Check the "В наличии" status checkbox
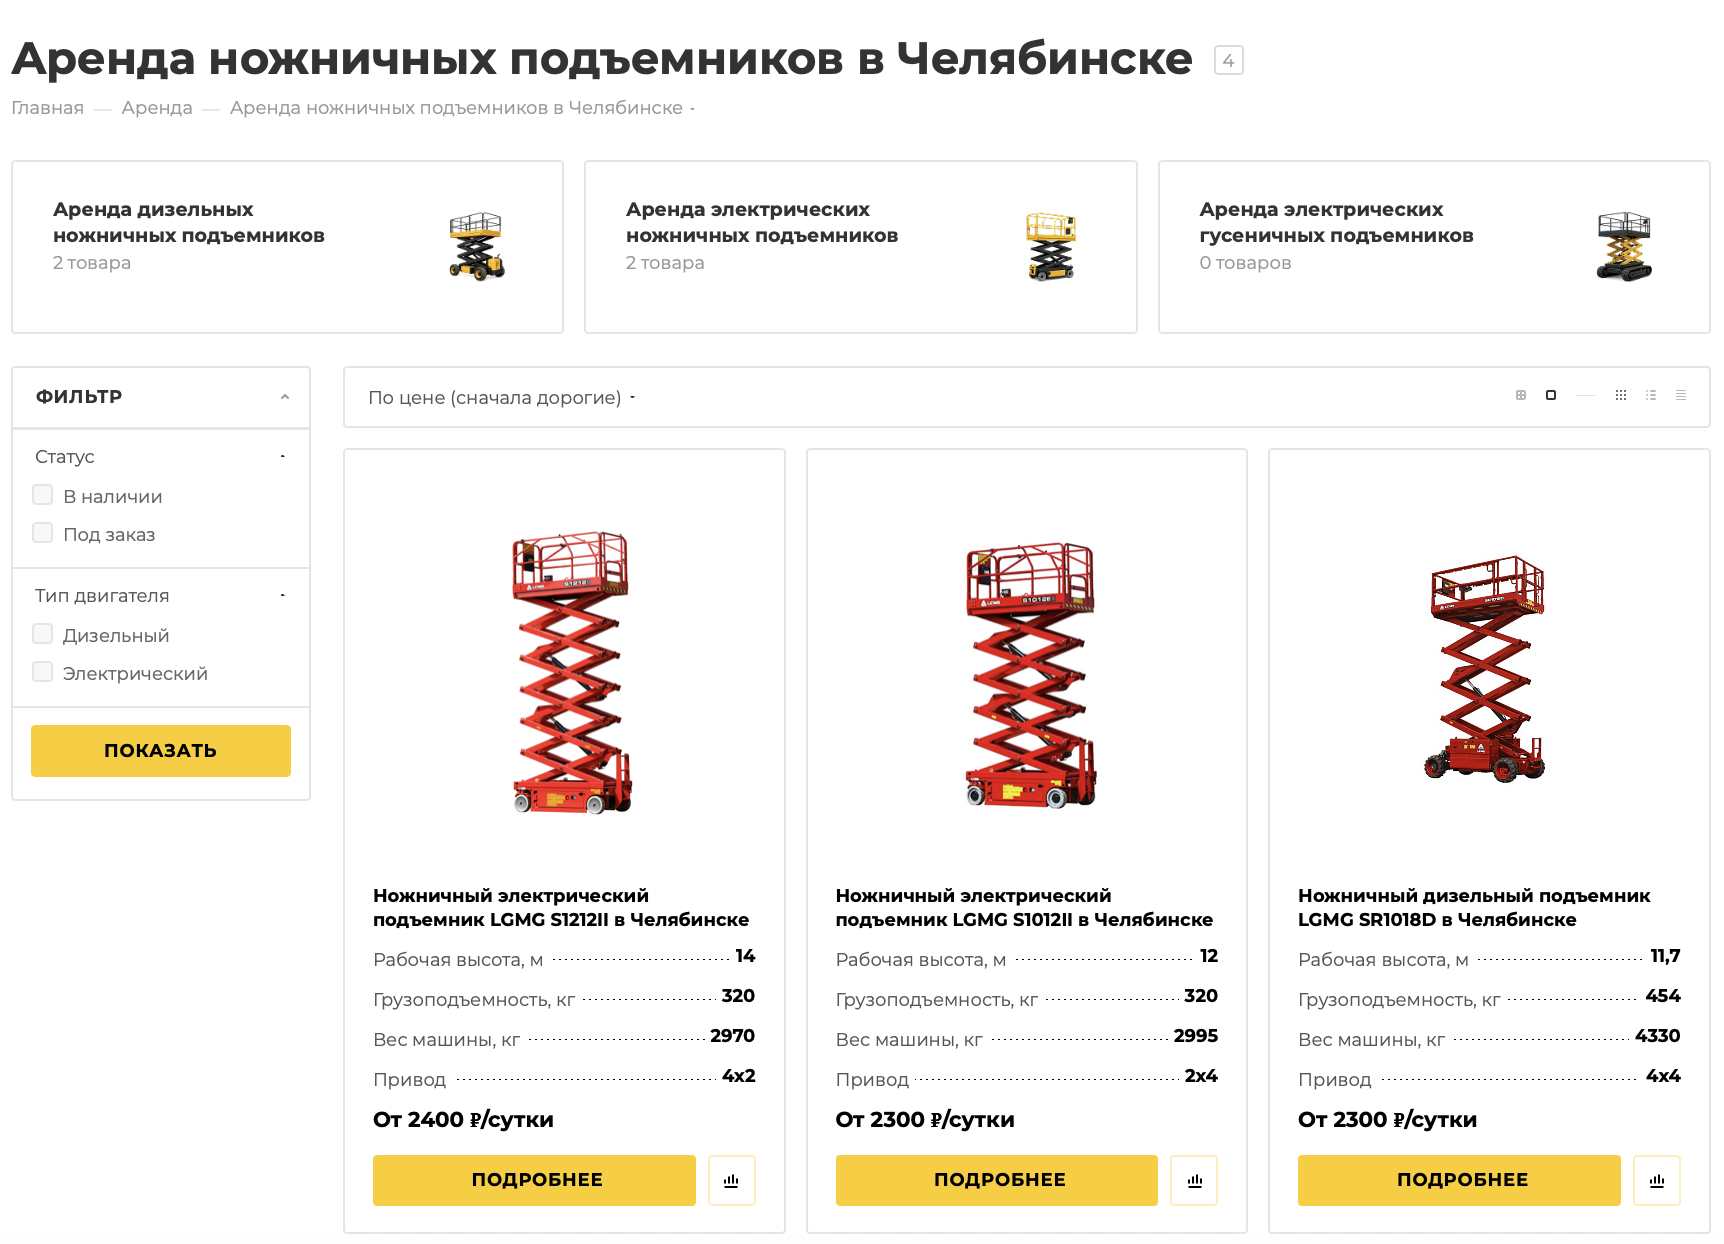 (x=43, y=495)
